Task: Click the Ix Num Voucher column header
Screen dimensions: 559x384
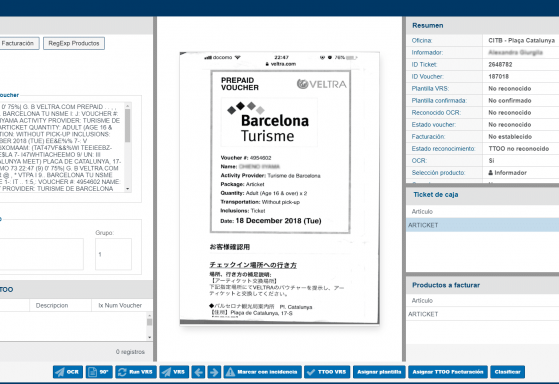Action: click(x=120, y=305)
